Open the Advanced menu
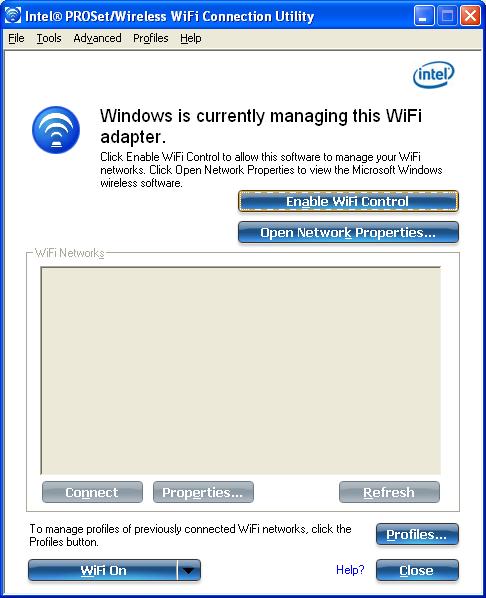This screenshot has height=598, width=486. pos(97,39)
